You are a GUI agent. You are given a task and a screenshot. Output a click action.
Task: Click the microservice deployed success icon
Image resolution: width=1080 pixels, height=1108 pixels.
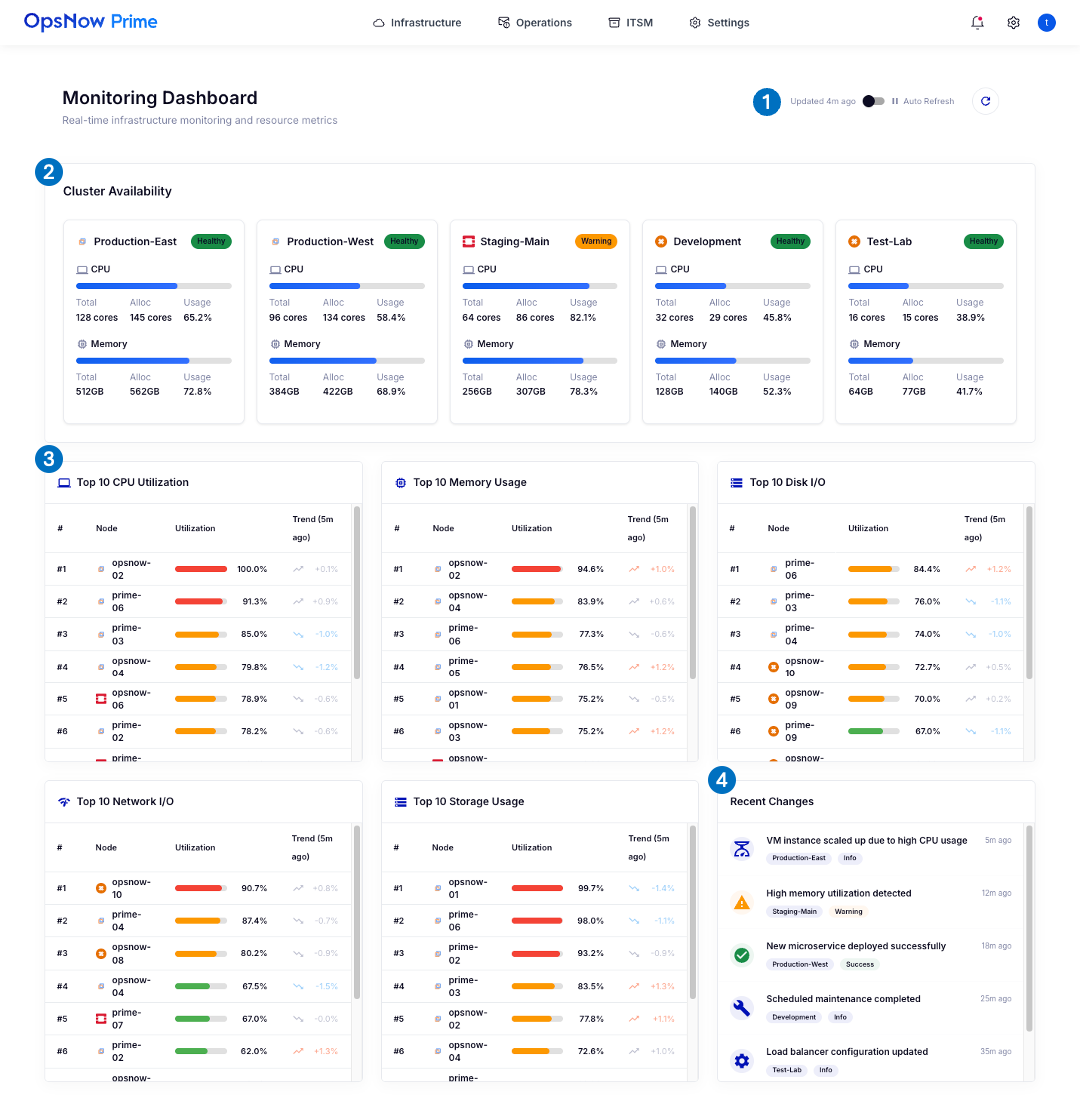tap(741, 955)
